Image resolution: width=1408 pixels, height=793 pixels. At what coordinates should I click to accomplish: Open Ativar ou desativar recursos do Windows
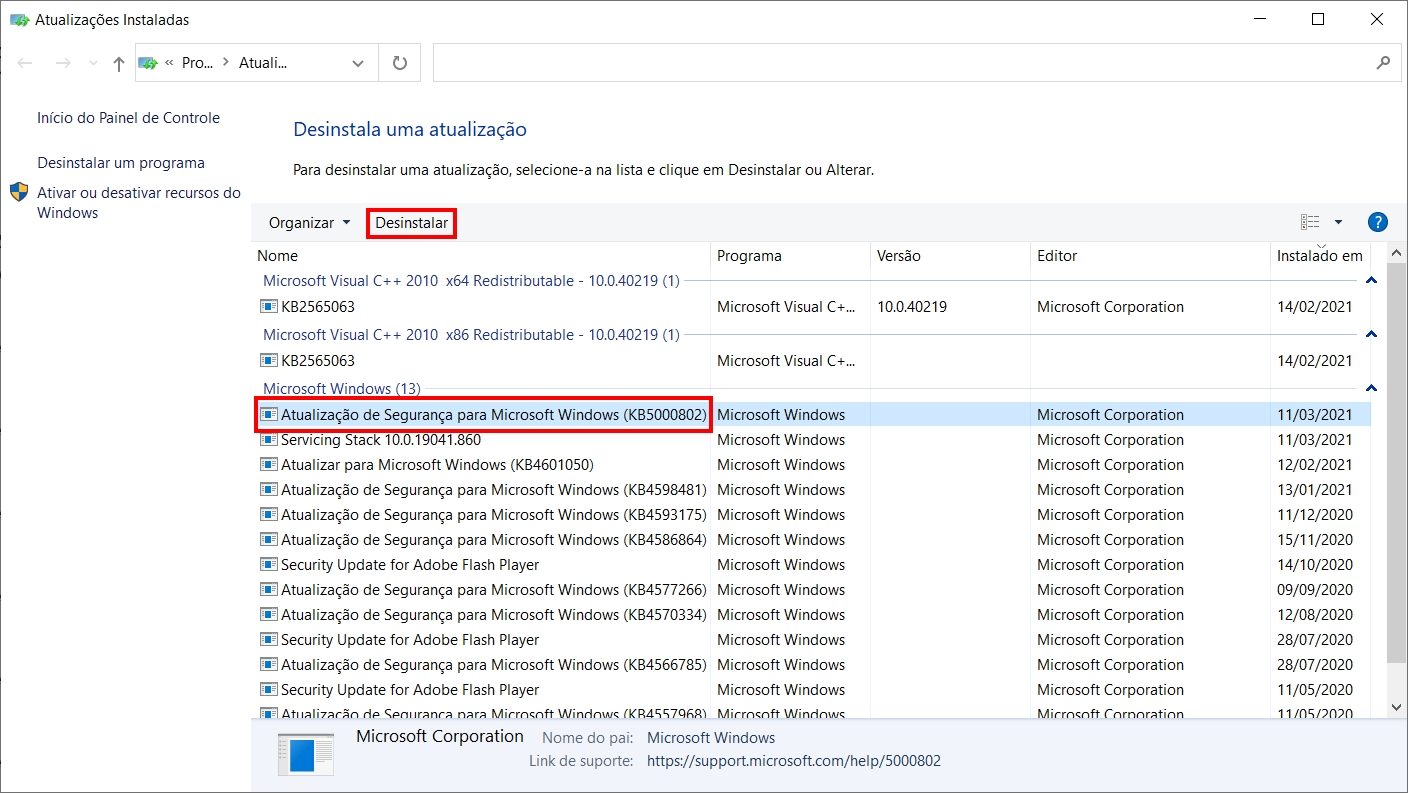click(x=139, y=202)
